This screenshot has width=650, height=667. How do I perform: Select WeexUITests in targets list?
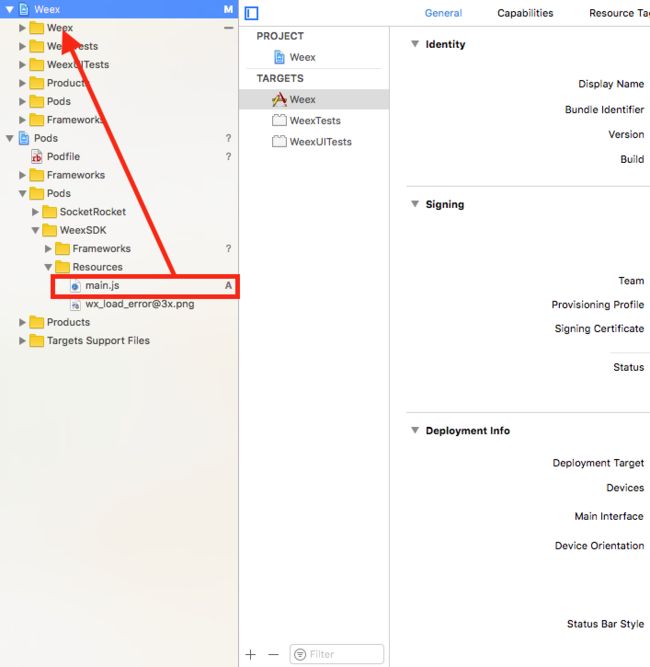coord(314,141)
